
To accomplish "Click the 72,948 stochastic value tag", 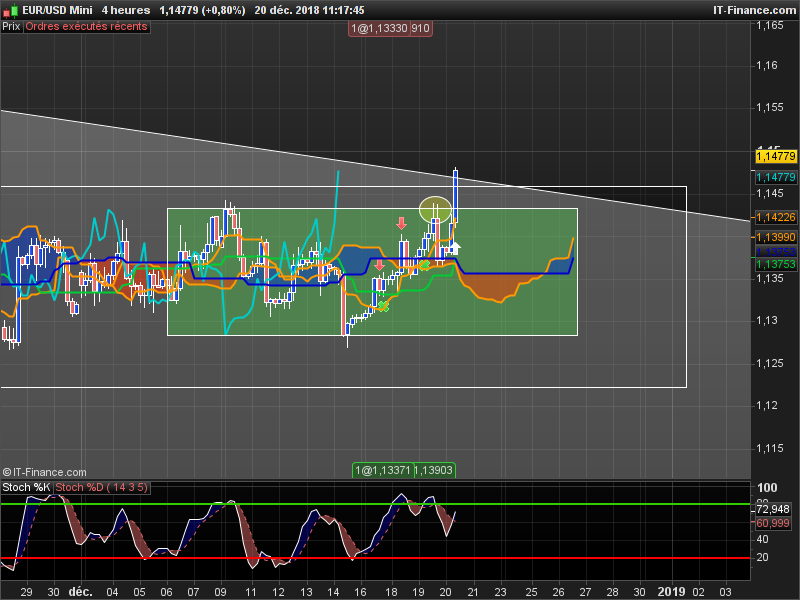I will point(773,510).
